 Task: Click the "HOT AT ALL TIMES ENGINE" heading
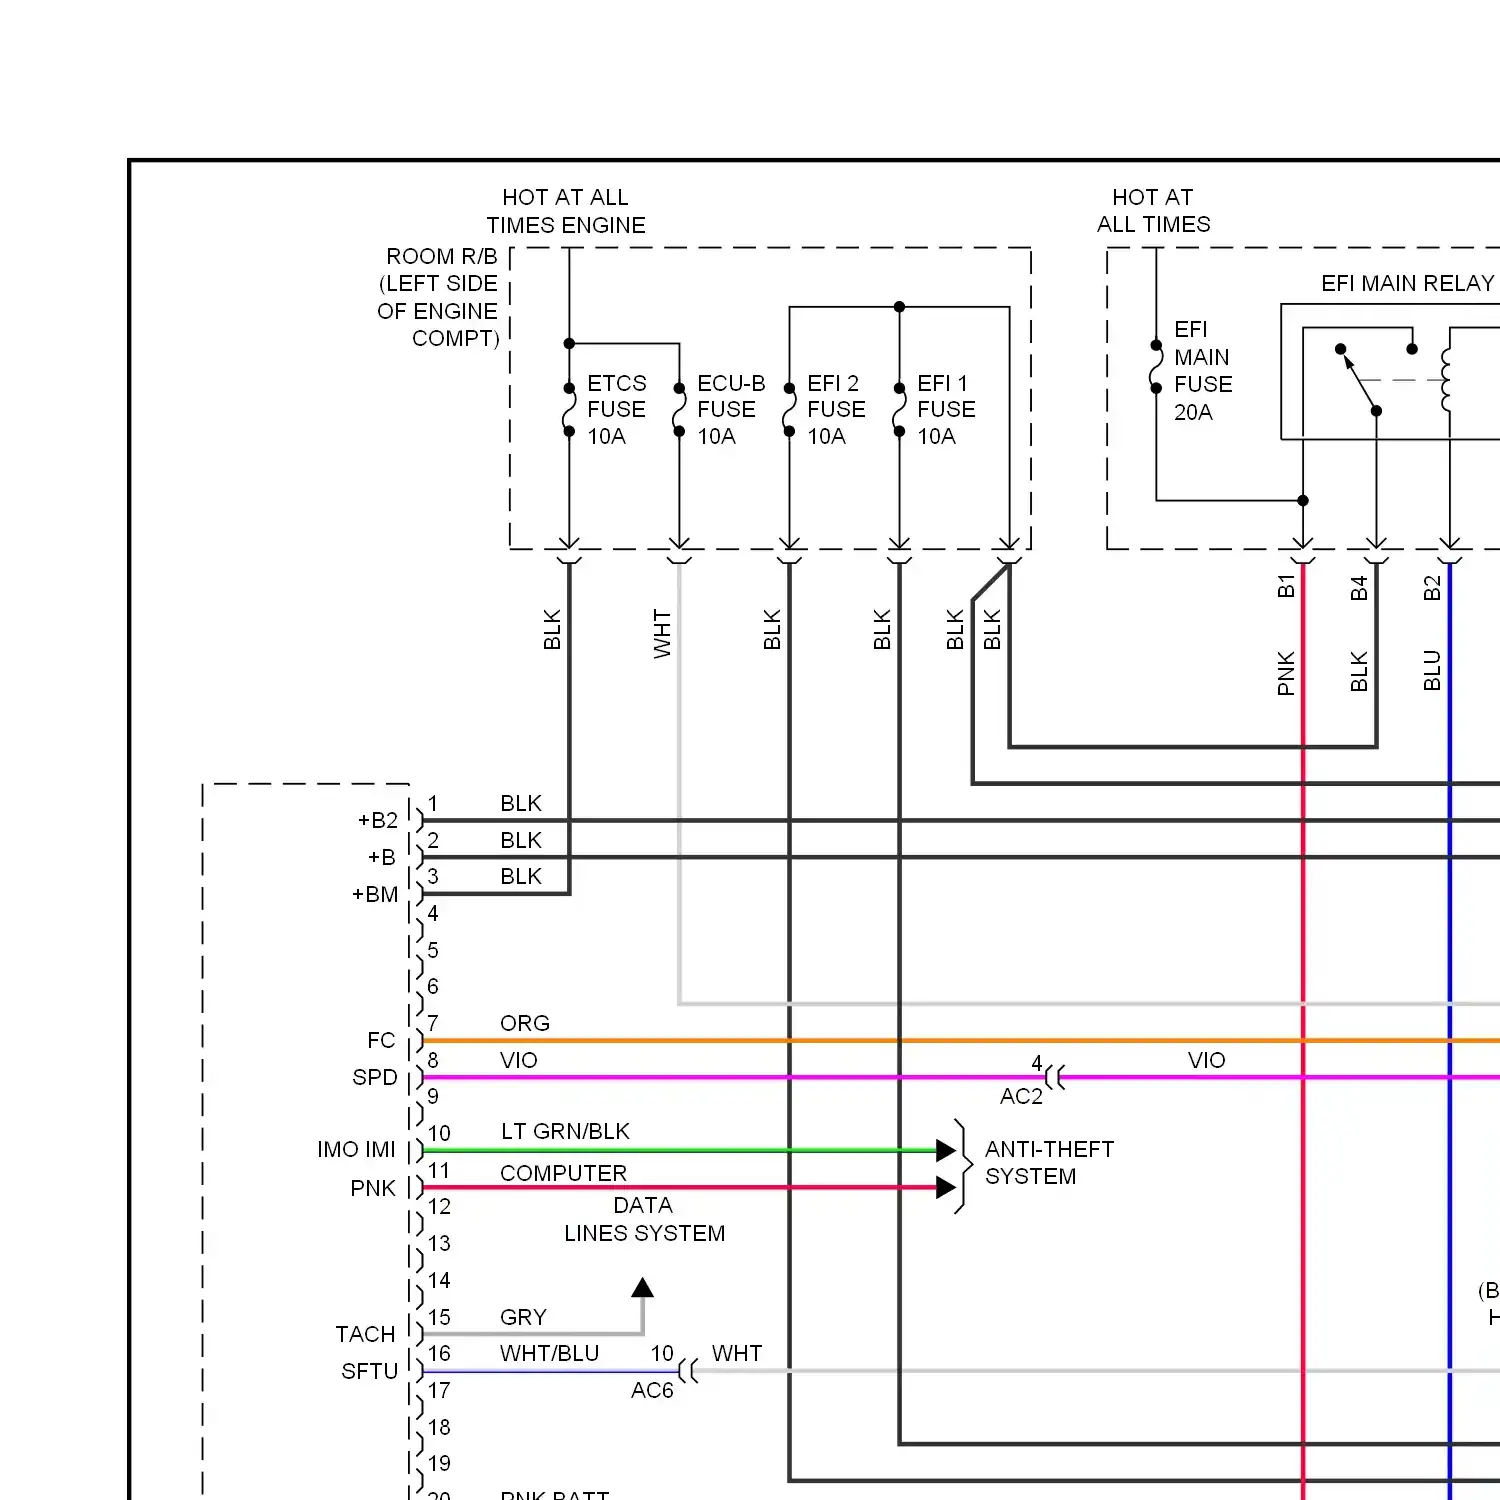click(x=566, y=211)
